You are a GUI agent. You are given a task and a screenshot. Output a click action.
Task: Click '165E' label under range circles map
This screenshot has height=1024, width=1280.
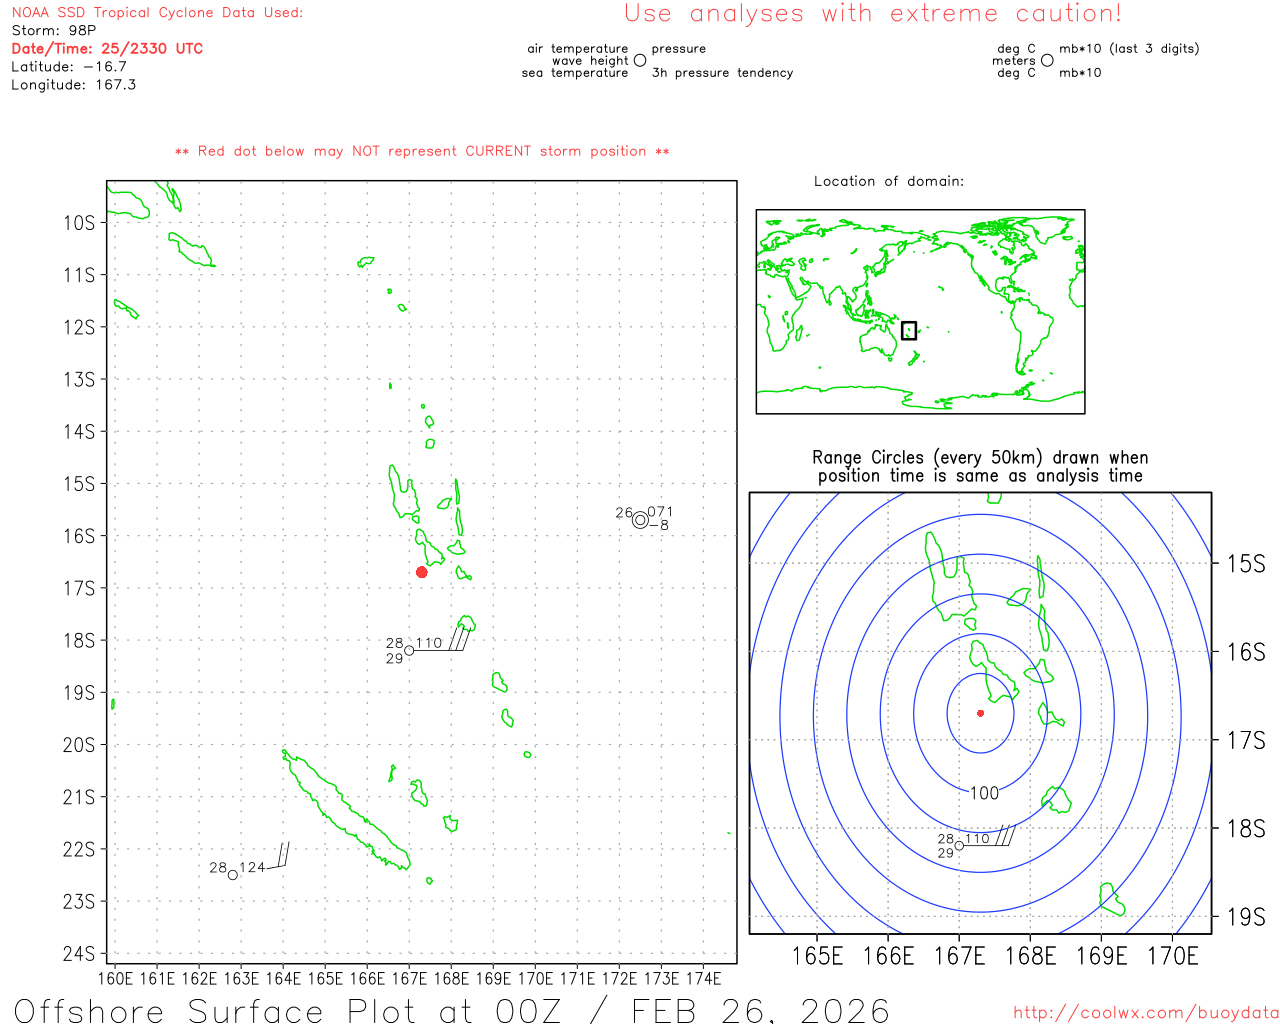(817, 956)
